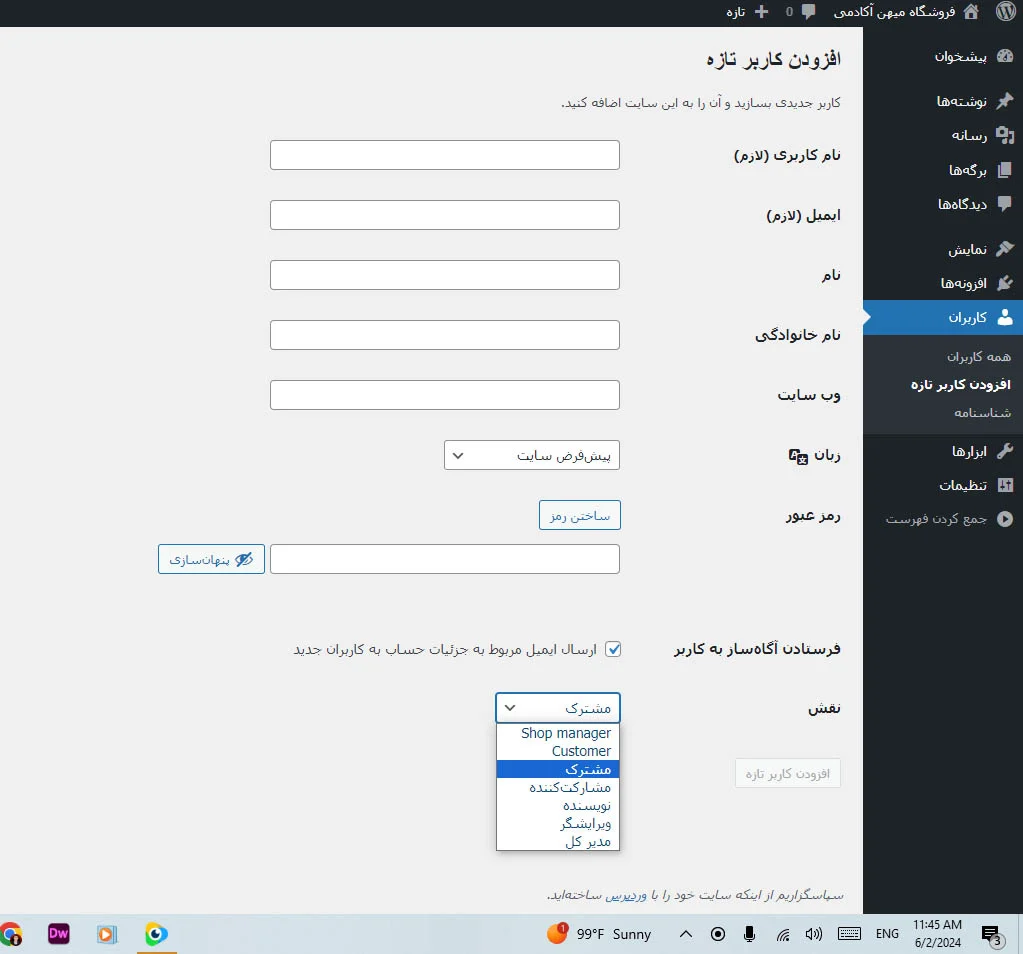Select the نوشته‌ها (Posts) sidebar icon
Screen dimensions: 1023x954
click(x=1006, y=100)
